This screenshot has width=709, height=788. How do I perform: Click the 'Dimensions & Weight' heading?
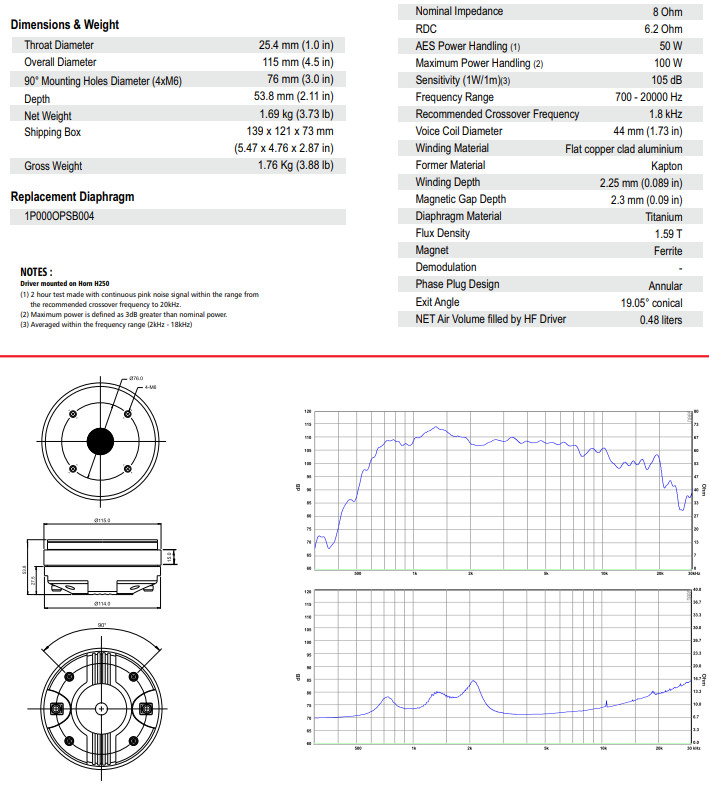(65, 25)
